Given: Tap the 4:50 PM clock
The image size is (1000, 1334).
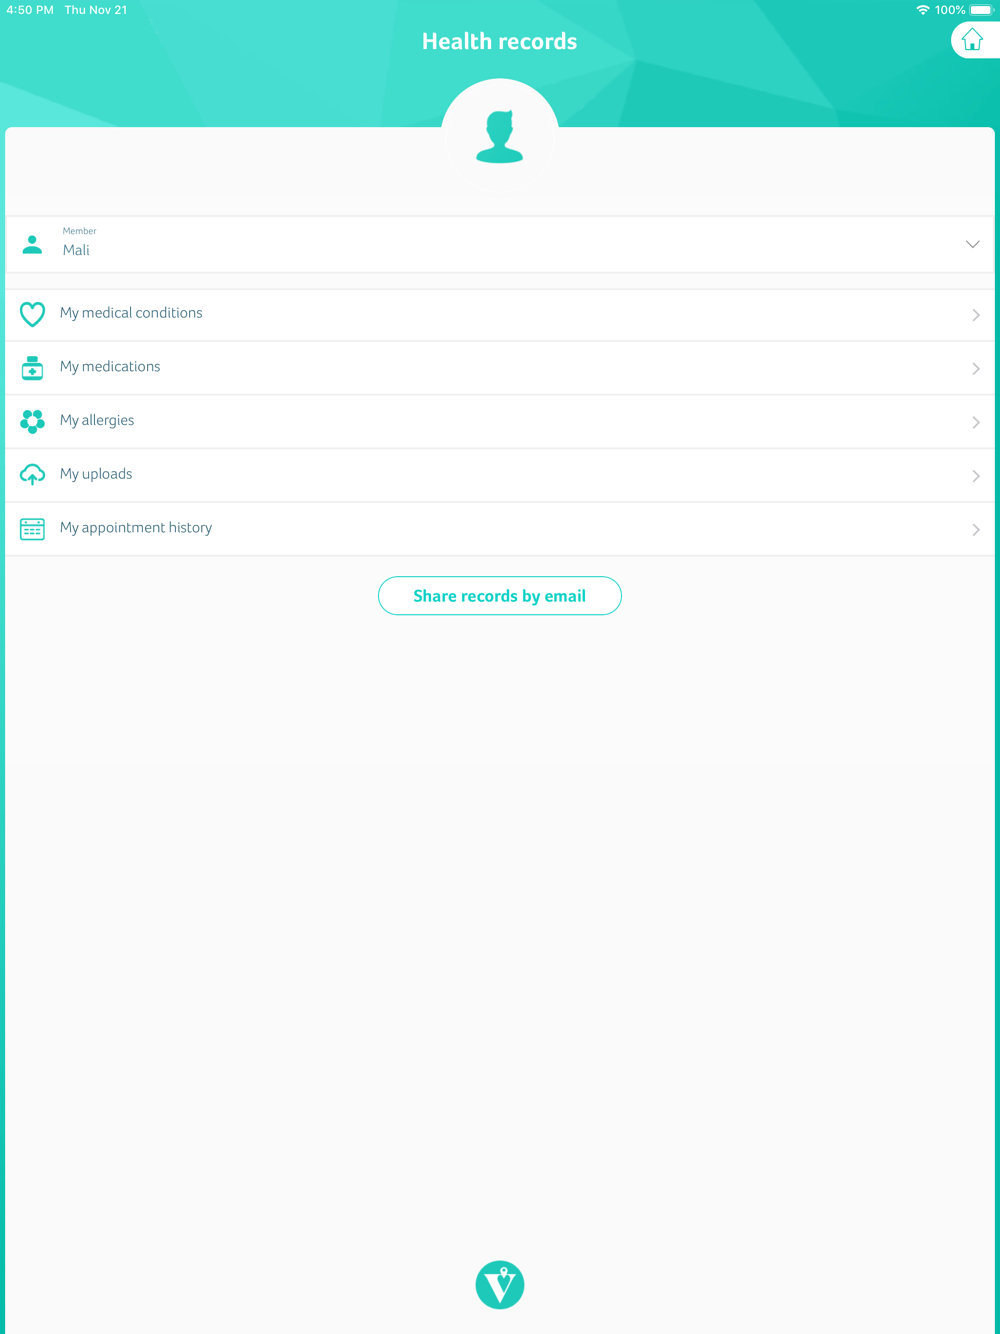Looking at the screenshot, I should pos(30,10).
